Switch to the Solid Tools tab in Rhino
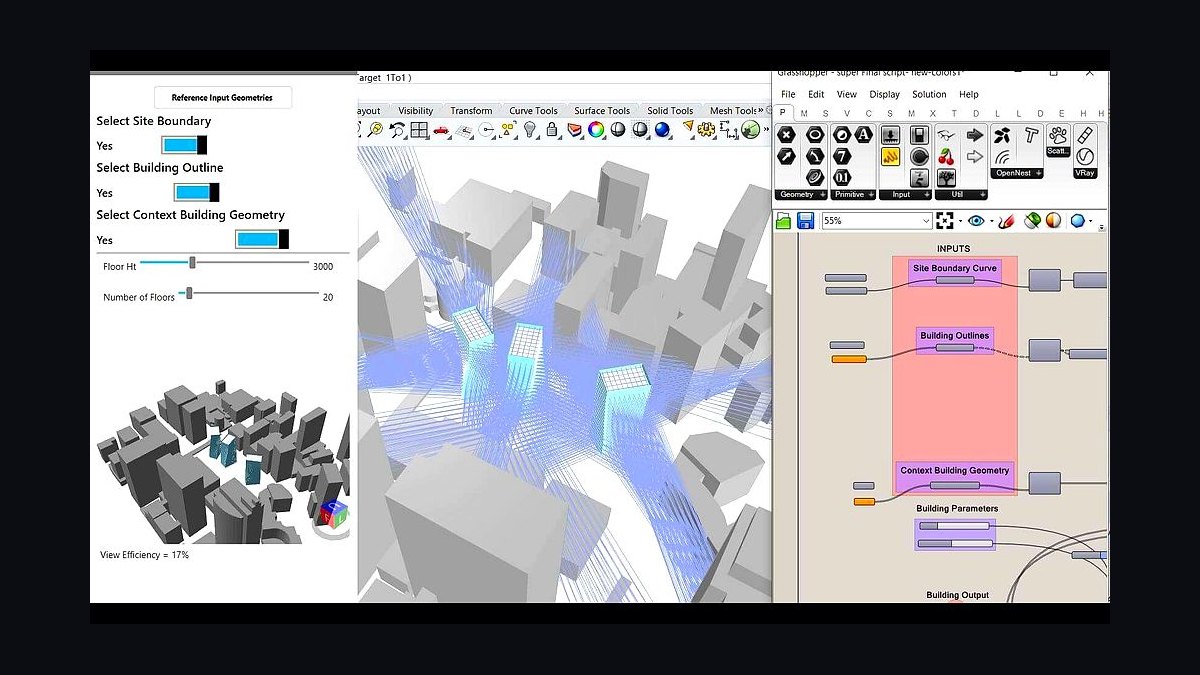The image size is (1200, 675). (670, 111)
